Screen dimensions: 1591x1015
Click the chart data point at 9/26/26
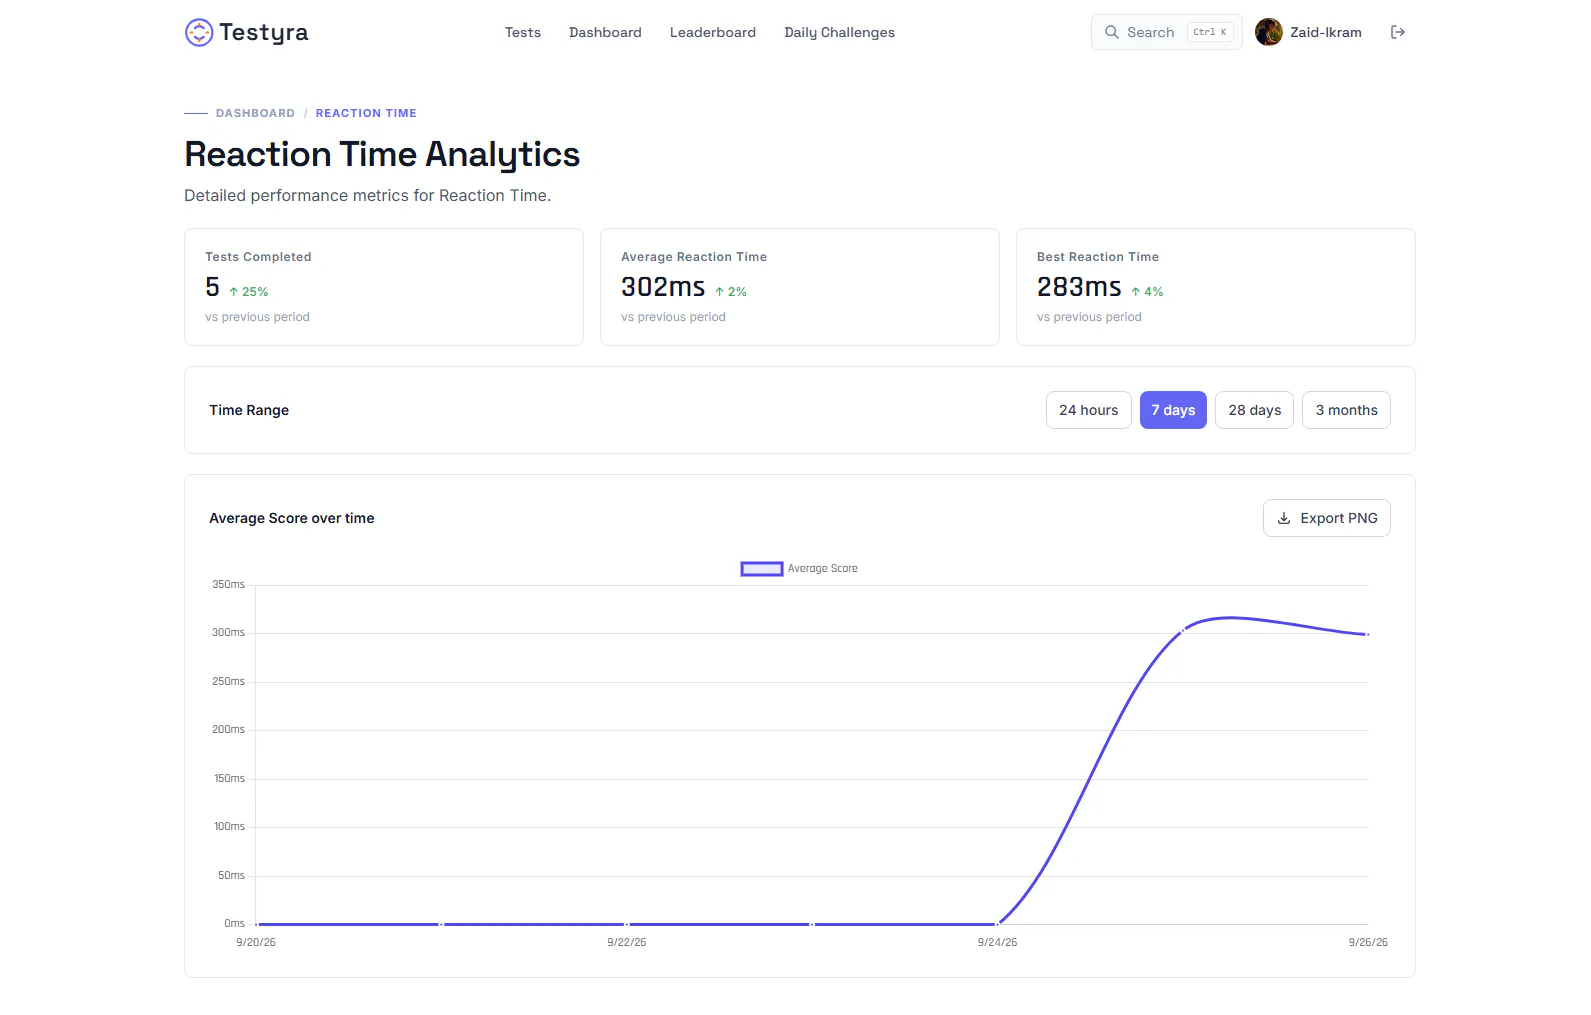tap(1368, 634)
